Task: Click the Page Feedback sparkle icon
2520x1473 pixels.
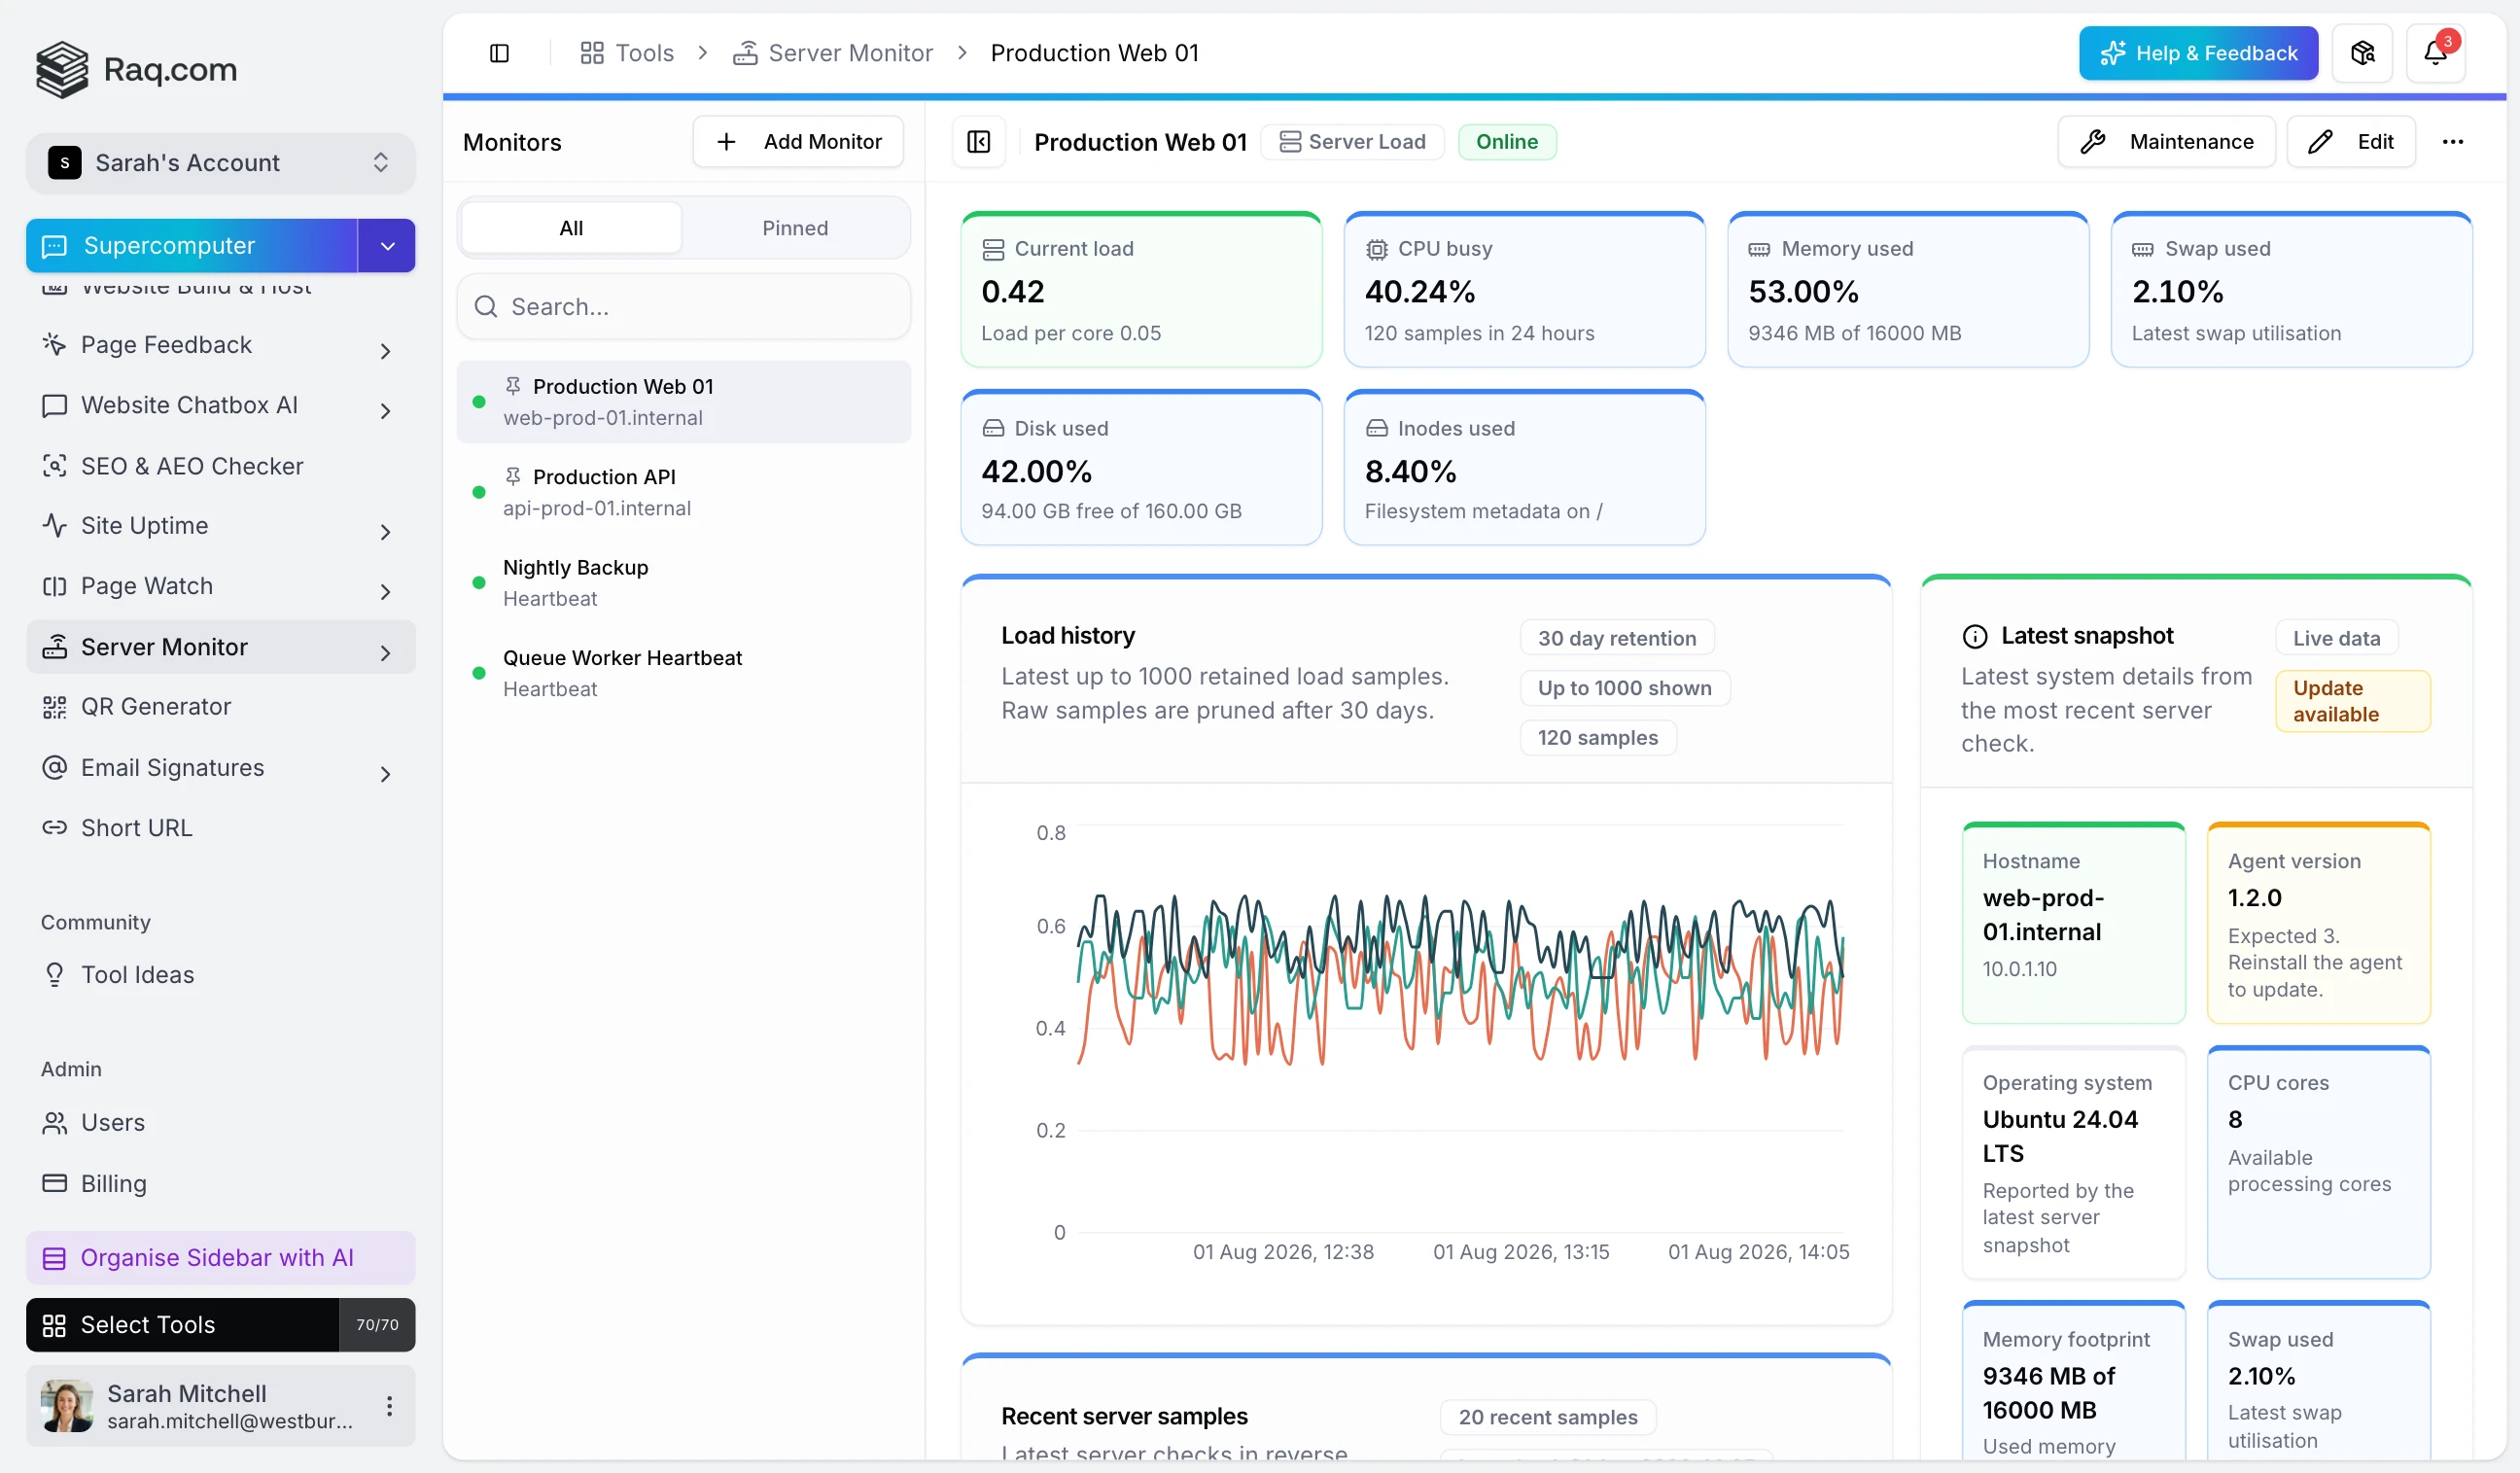Action: tap(54, 344)
